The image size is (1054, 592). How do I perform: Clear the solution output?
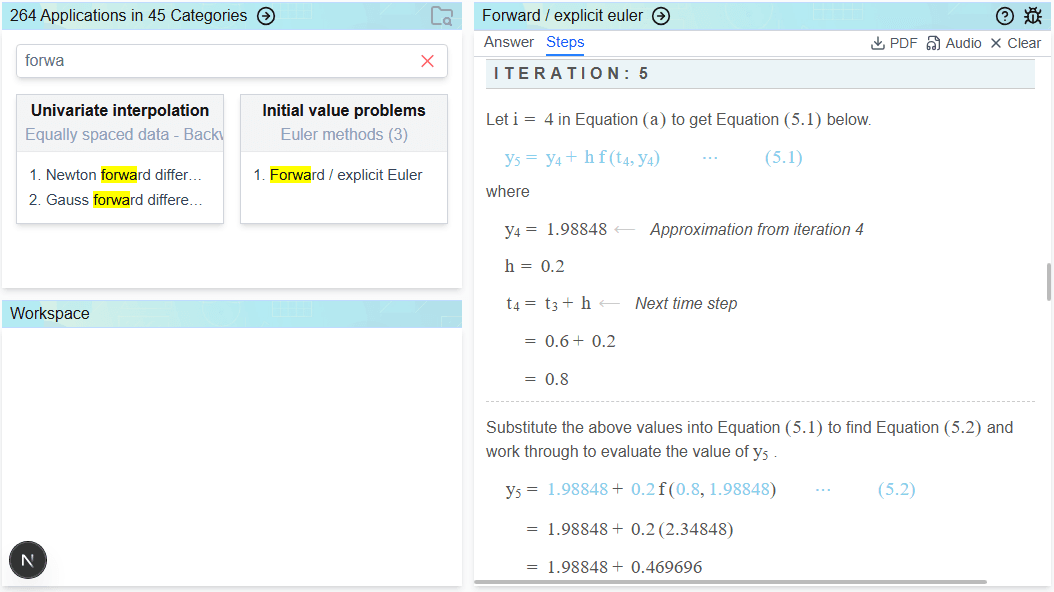pos(1015,43)
